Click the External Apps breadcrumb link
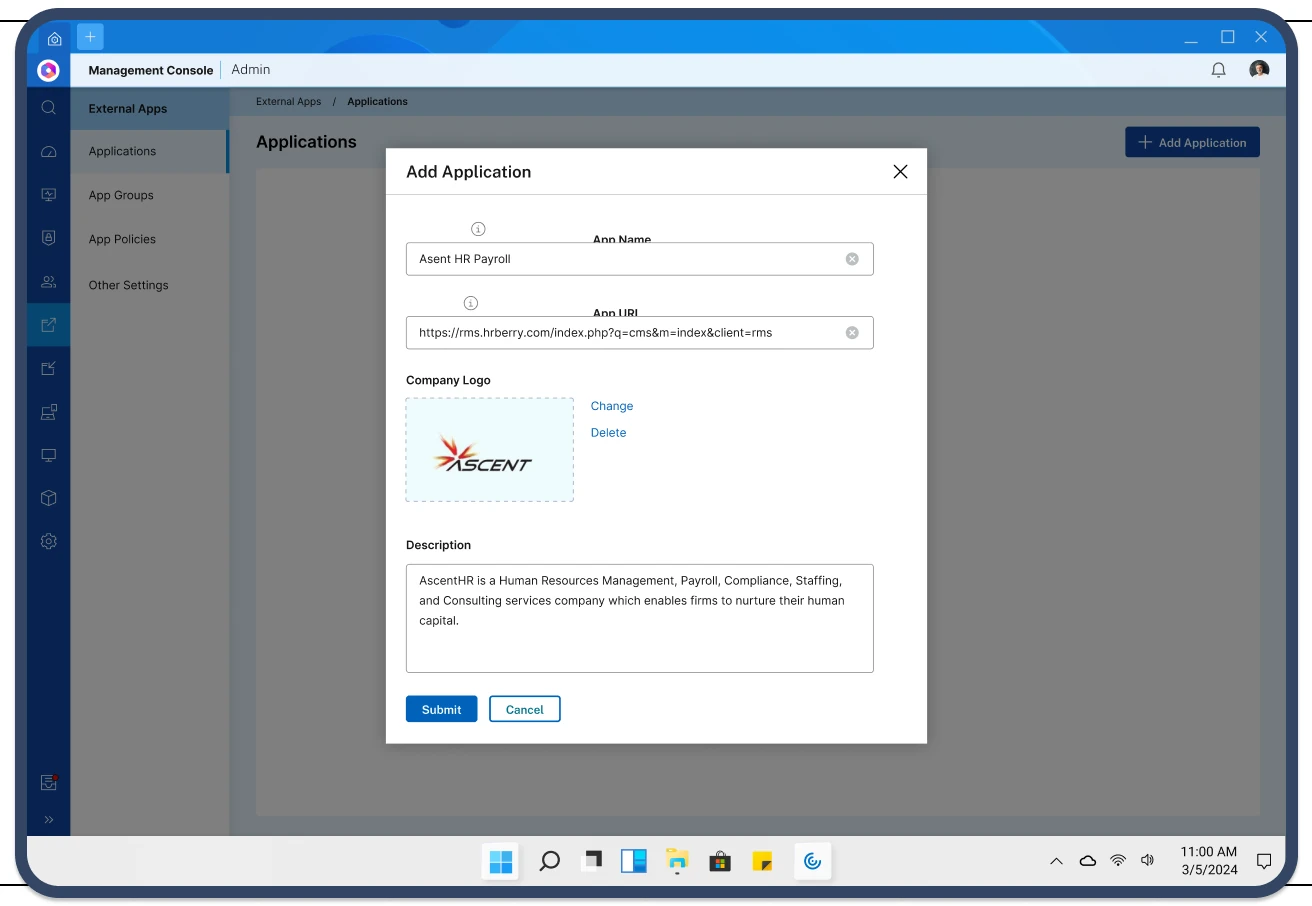The width and height of the screenshot is (1312, 906). (x=289, y=101)
